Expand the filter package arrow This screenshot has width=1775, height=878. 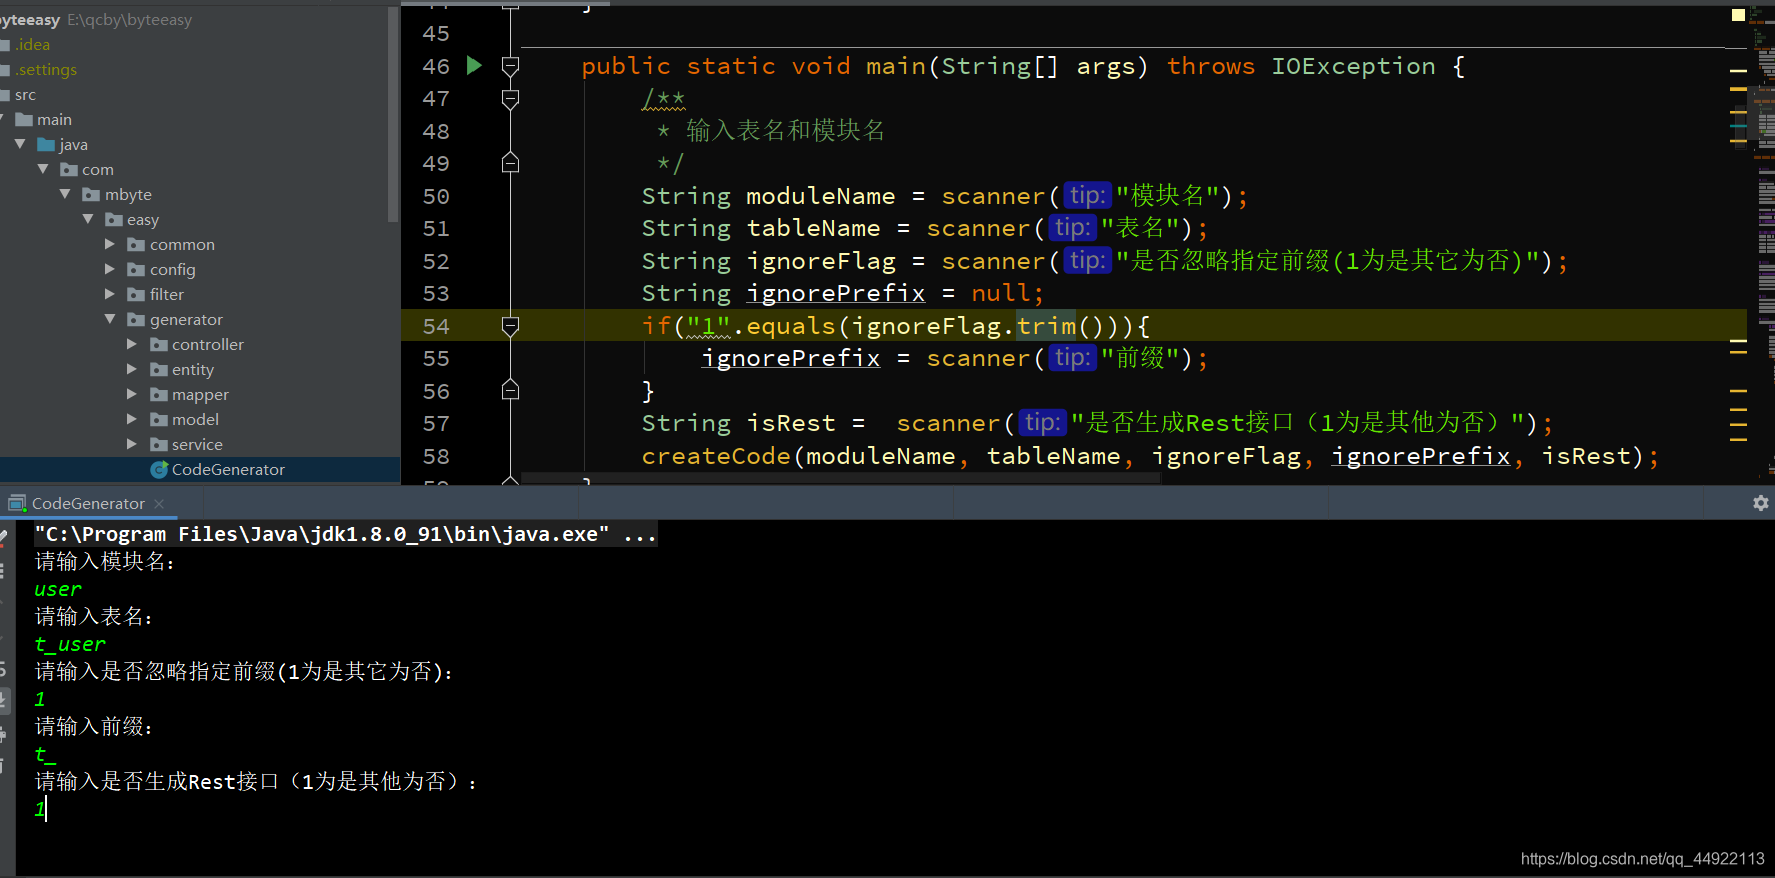110,294
